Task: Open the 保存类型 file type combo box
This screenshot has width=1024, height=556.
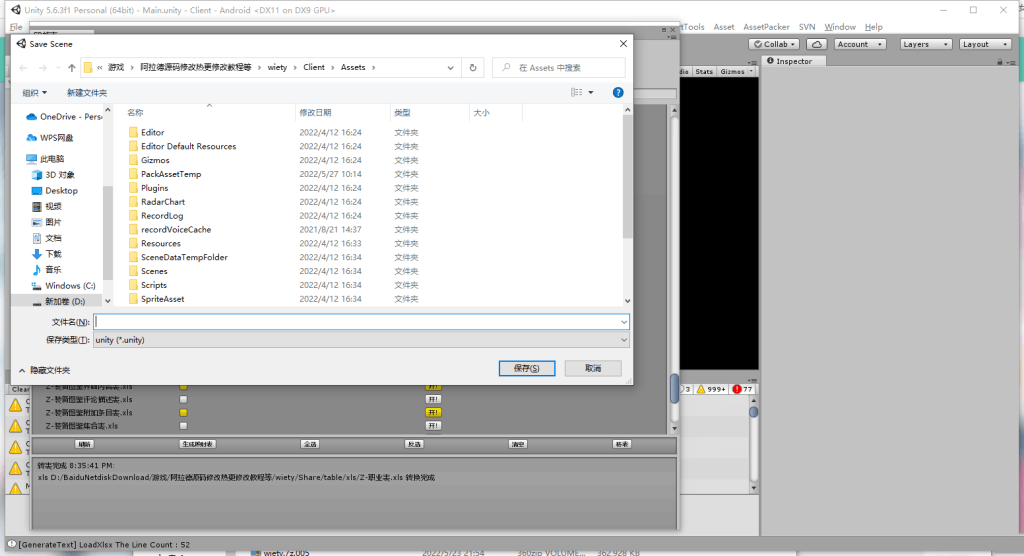Action: pos(361,340)
